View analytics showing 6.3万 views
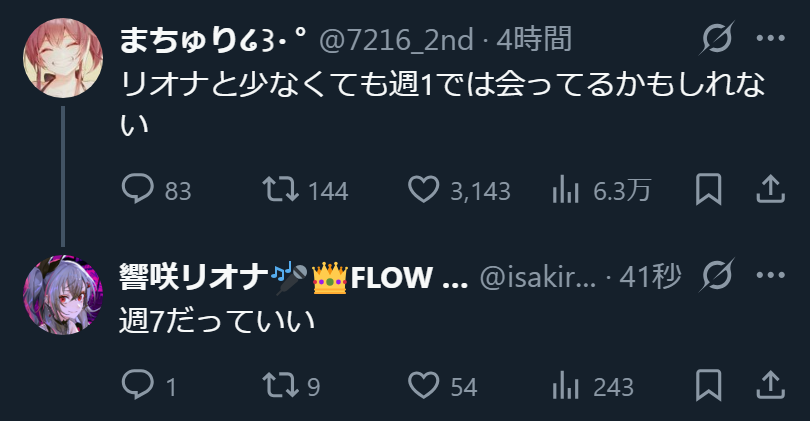810x421 pixels. pos(566,189)
